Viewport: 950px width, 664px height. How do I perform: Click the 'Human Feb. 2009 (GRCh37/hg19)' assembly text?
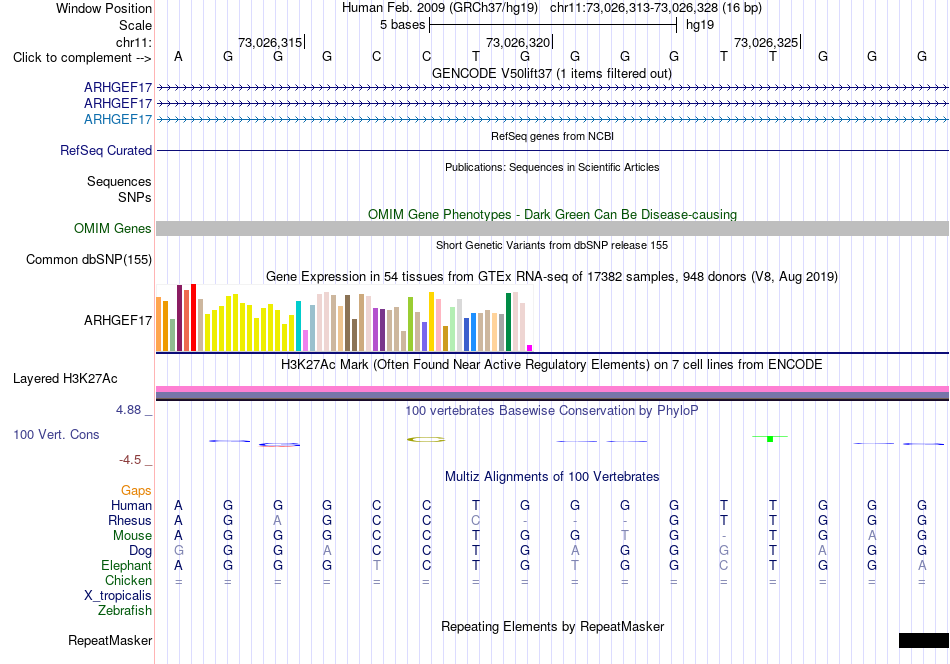(440, 8)
